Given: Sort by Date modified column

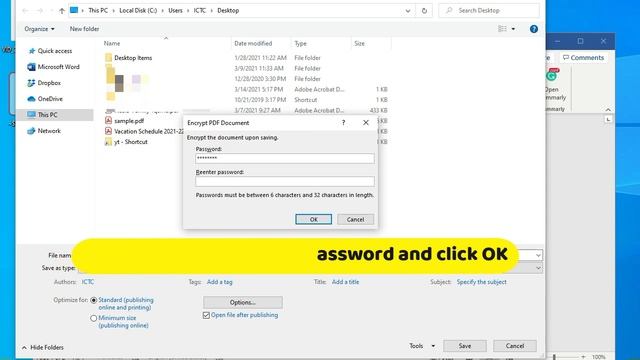Looking at the screenshot, I should click(x=253, y=43).
